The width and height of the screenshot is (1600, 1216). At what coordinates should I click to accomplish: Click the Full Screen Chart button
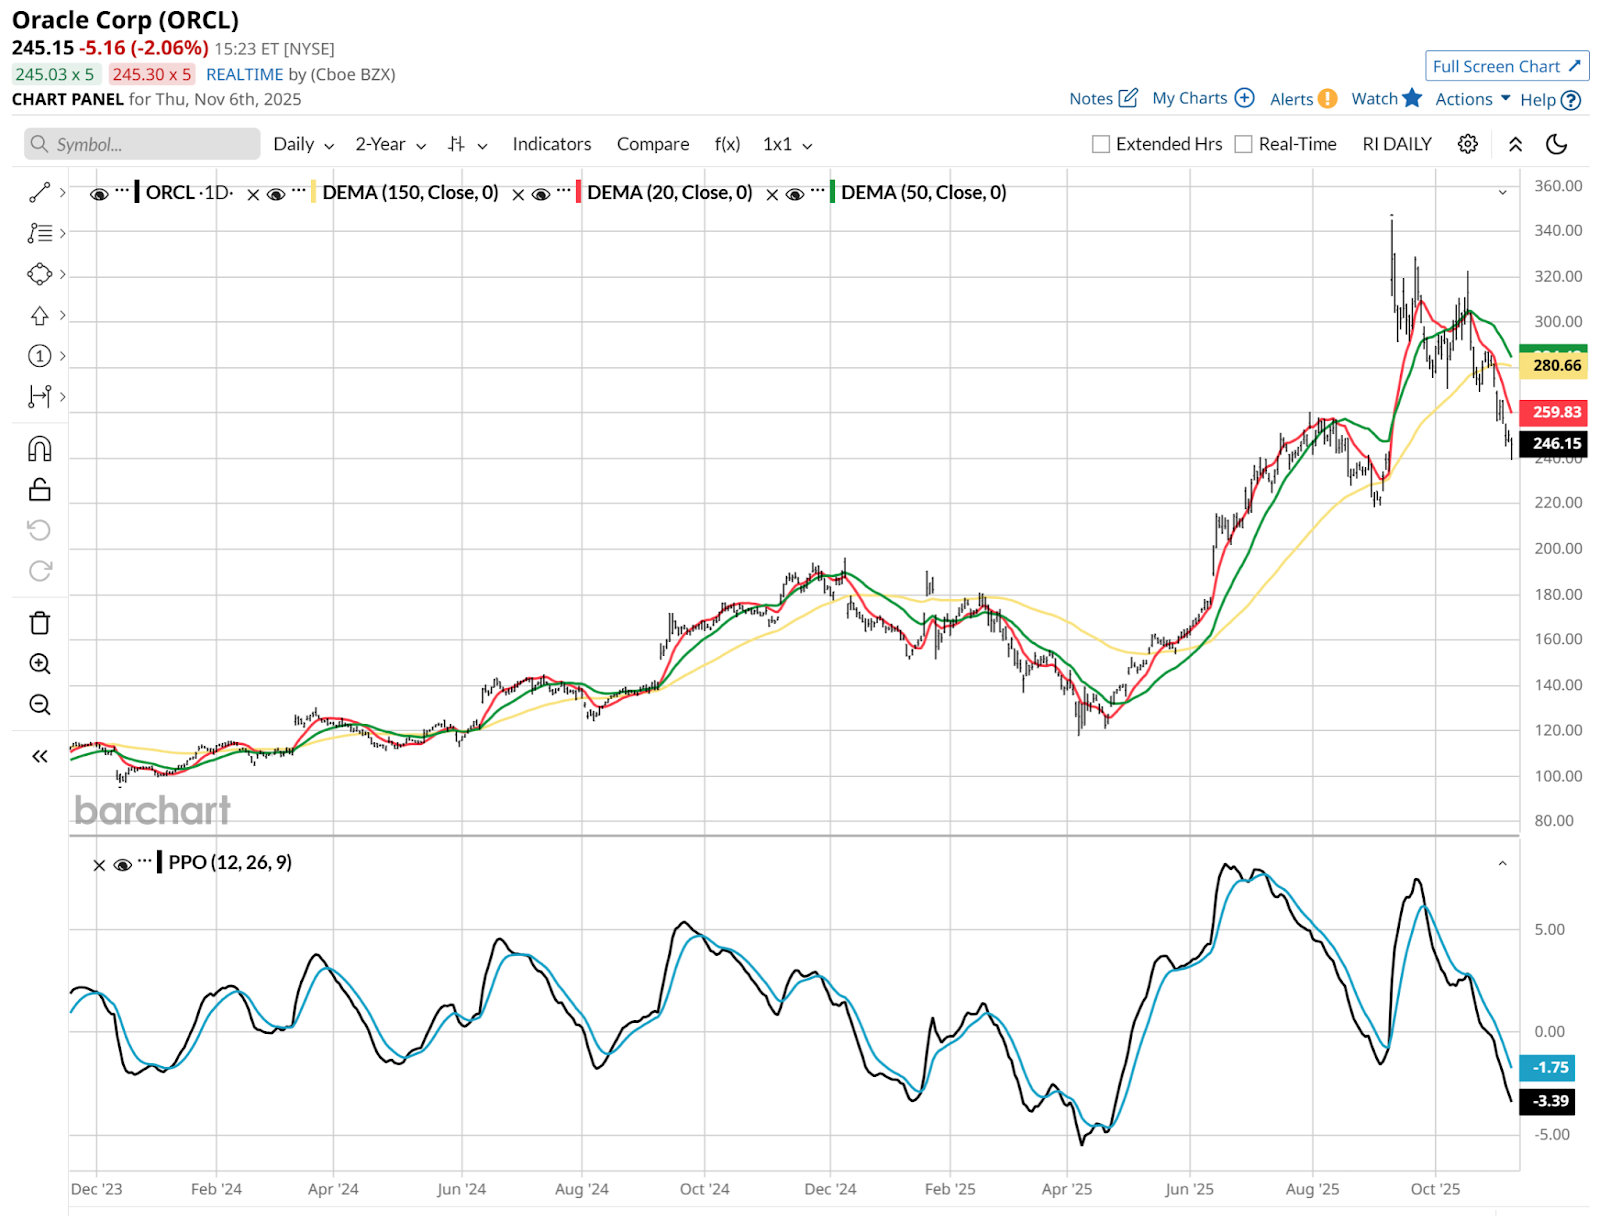[x=1506, y=66]
